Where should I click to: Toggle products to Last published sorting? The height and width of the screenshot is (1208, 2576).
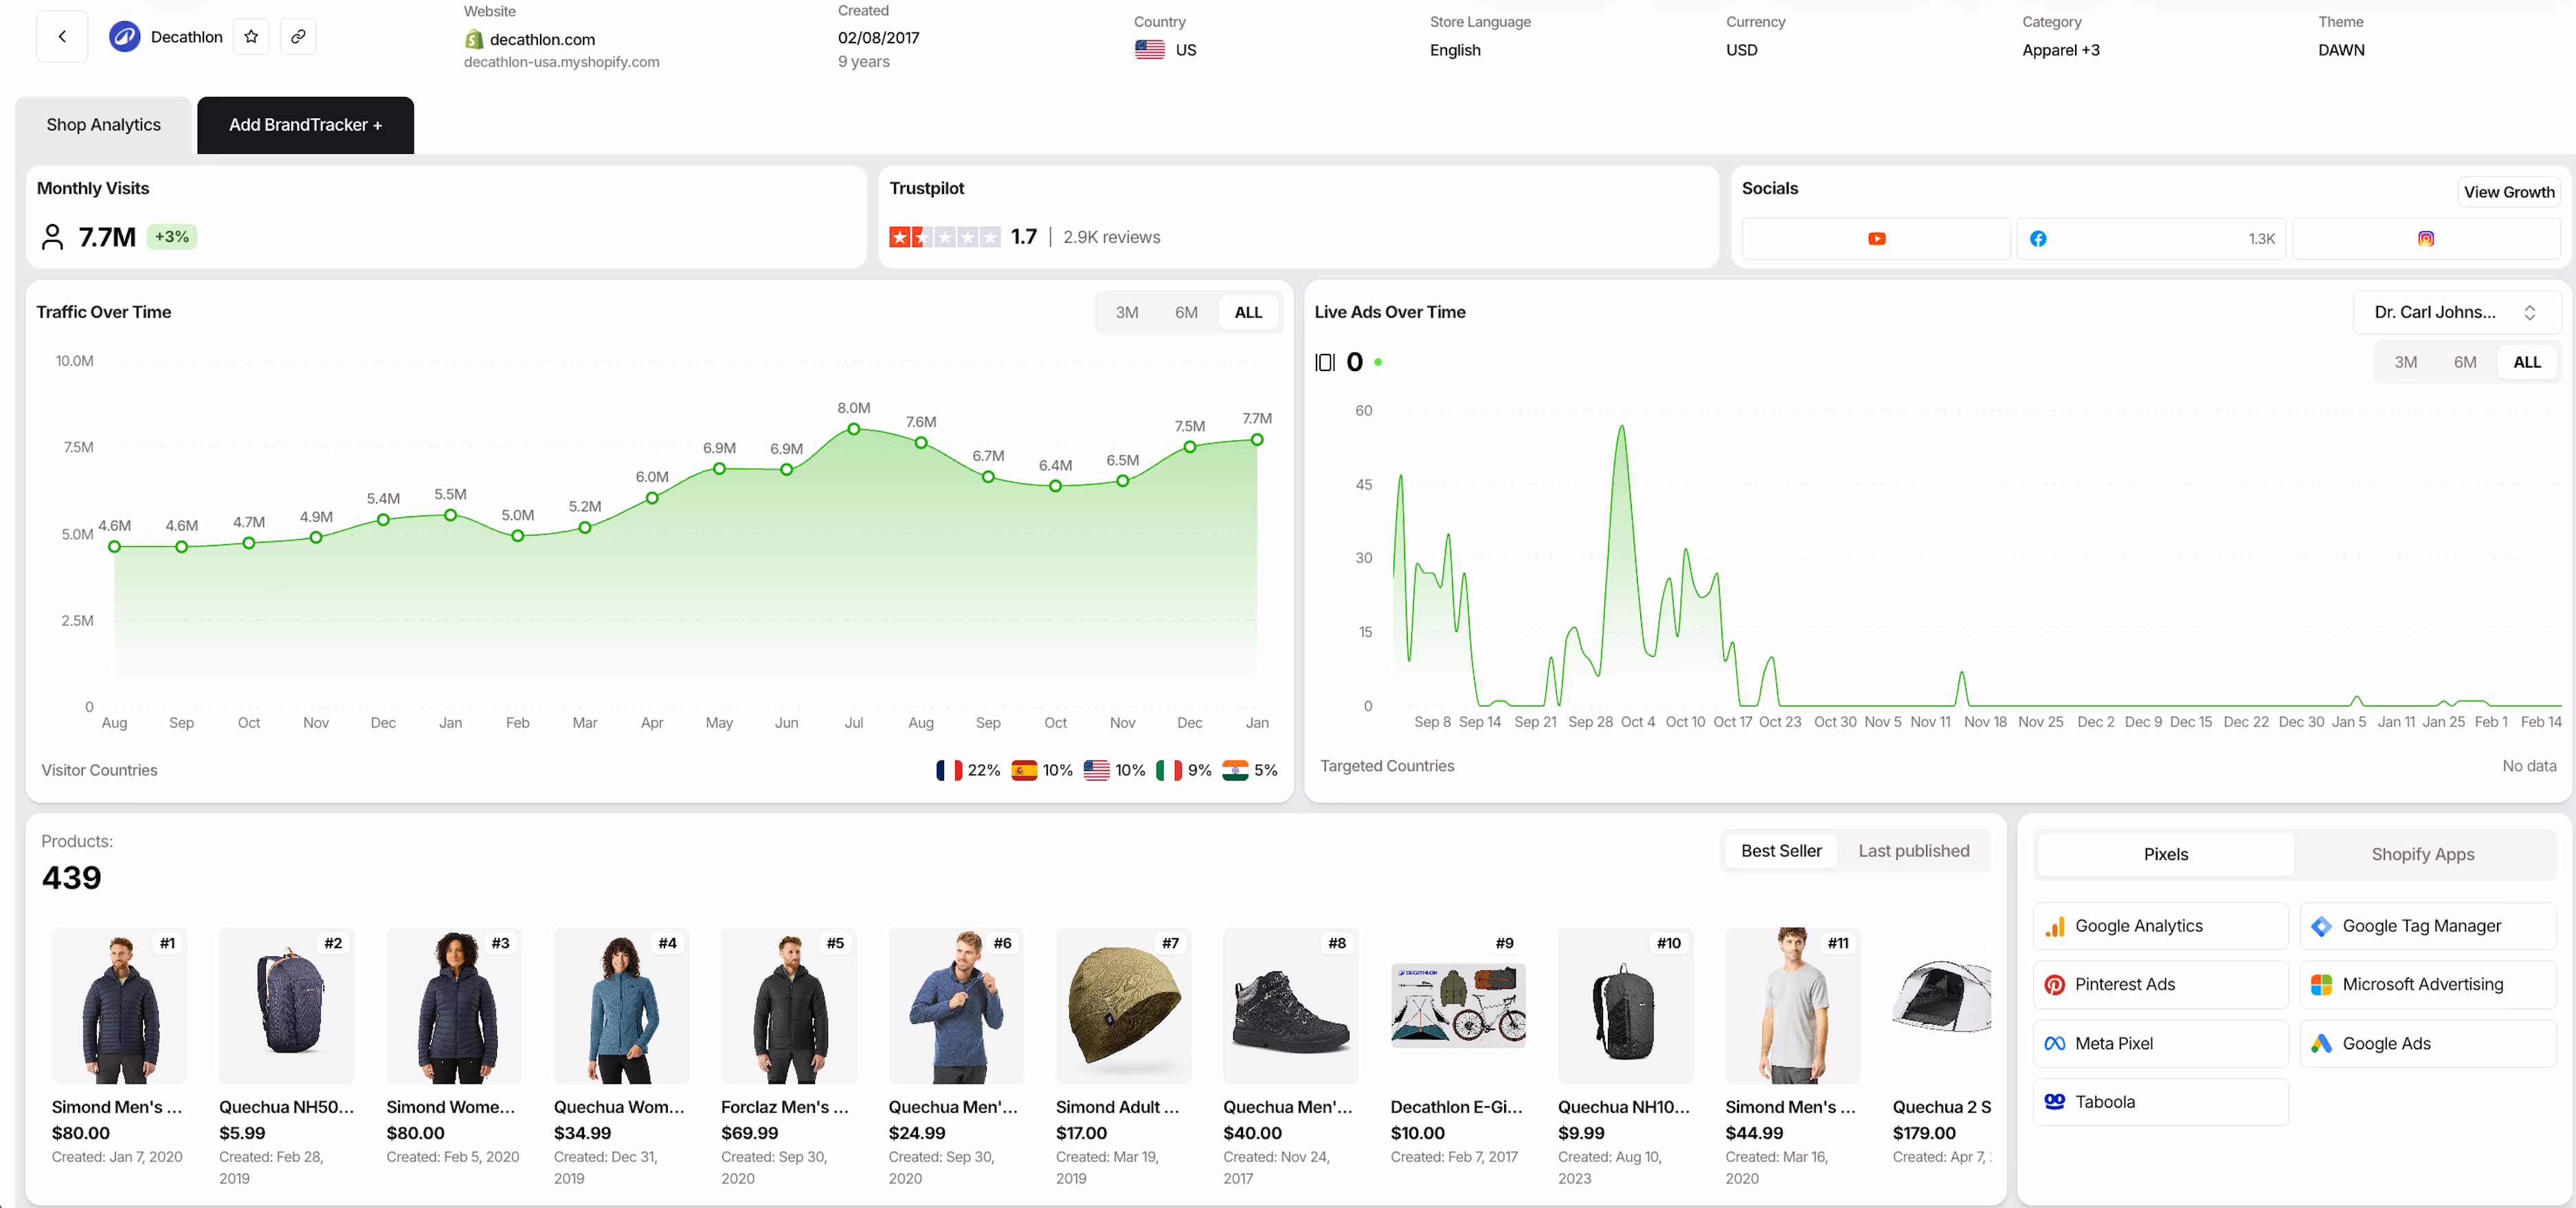[1913, 850]
